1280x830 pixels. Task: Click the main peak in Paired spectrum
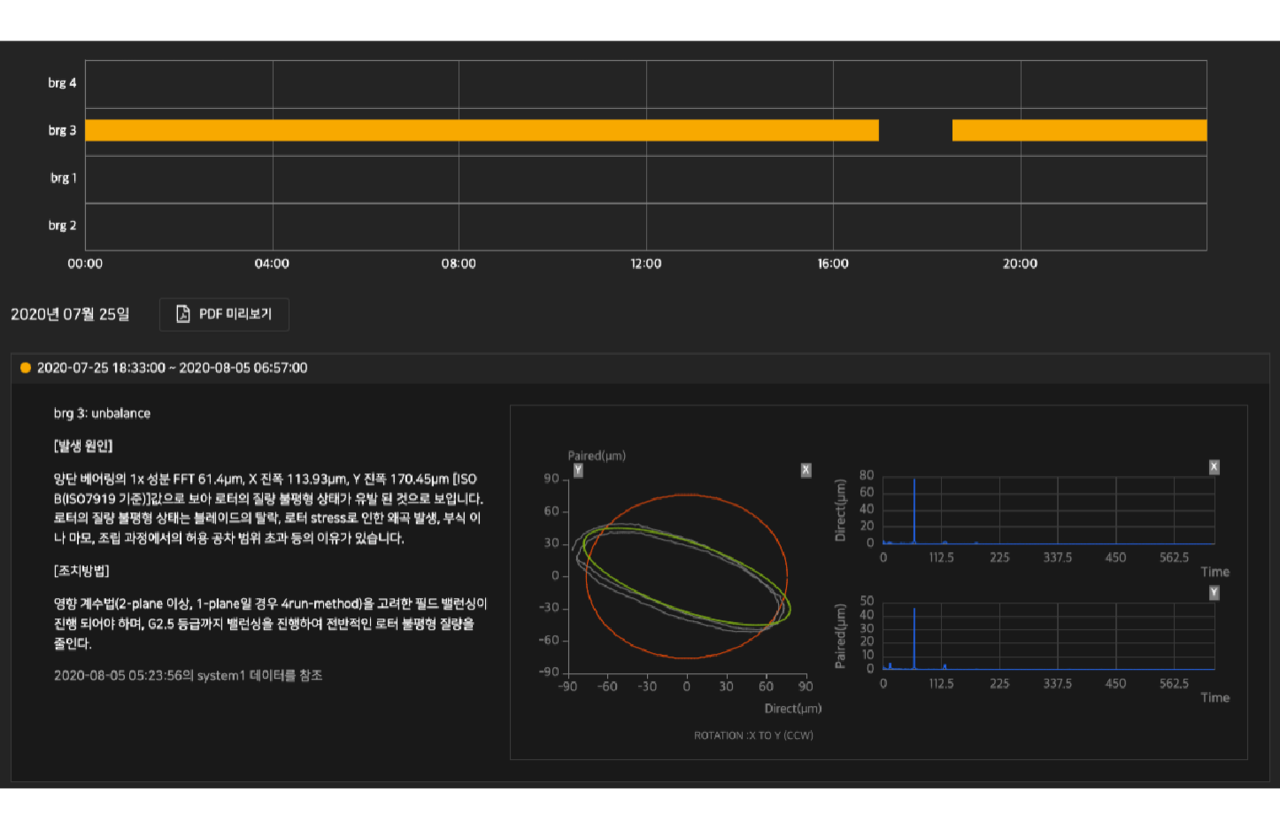914,638
